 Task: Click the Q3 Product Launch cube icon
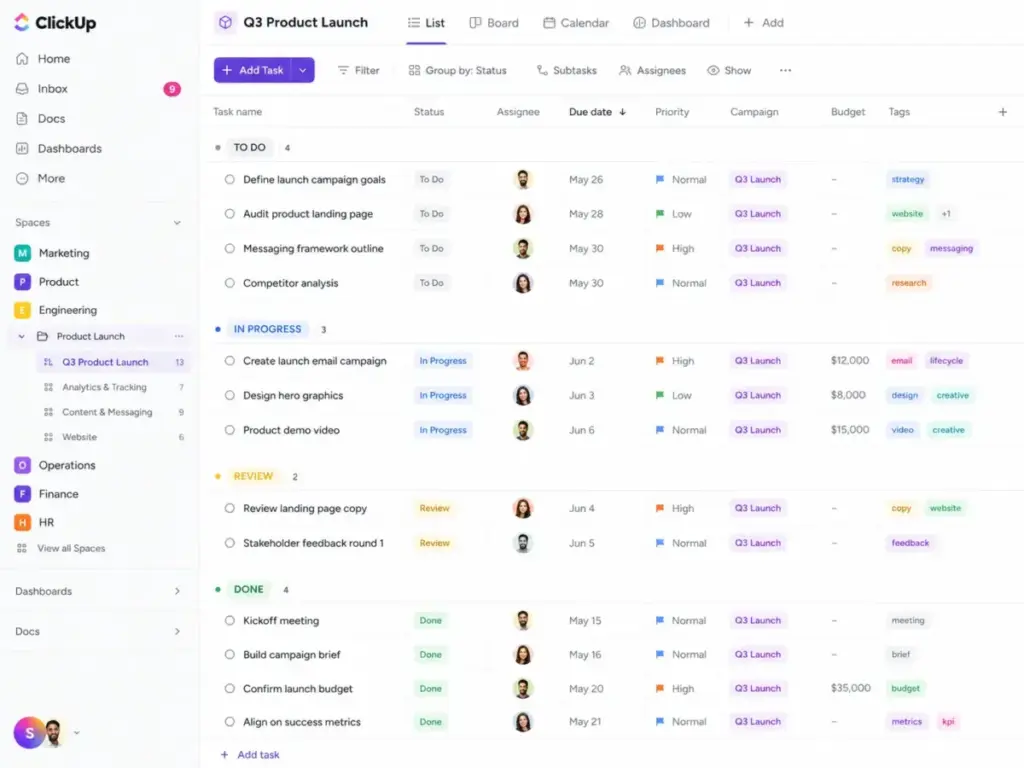coord(225,23)
